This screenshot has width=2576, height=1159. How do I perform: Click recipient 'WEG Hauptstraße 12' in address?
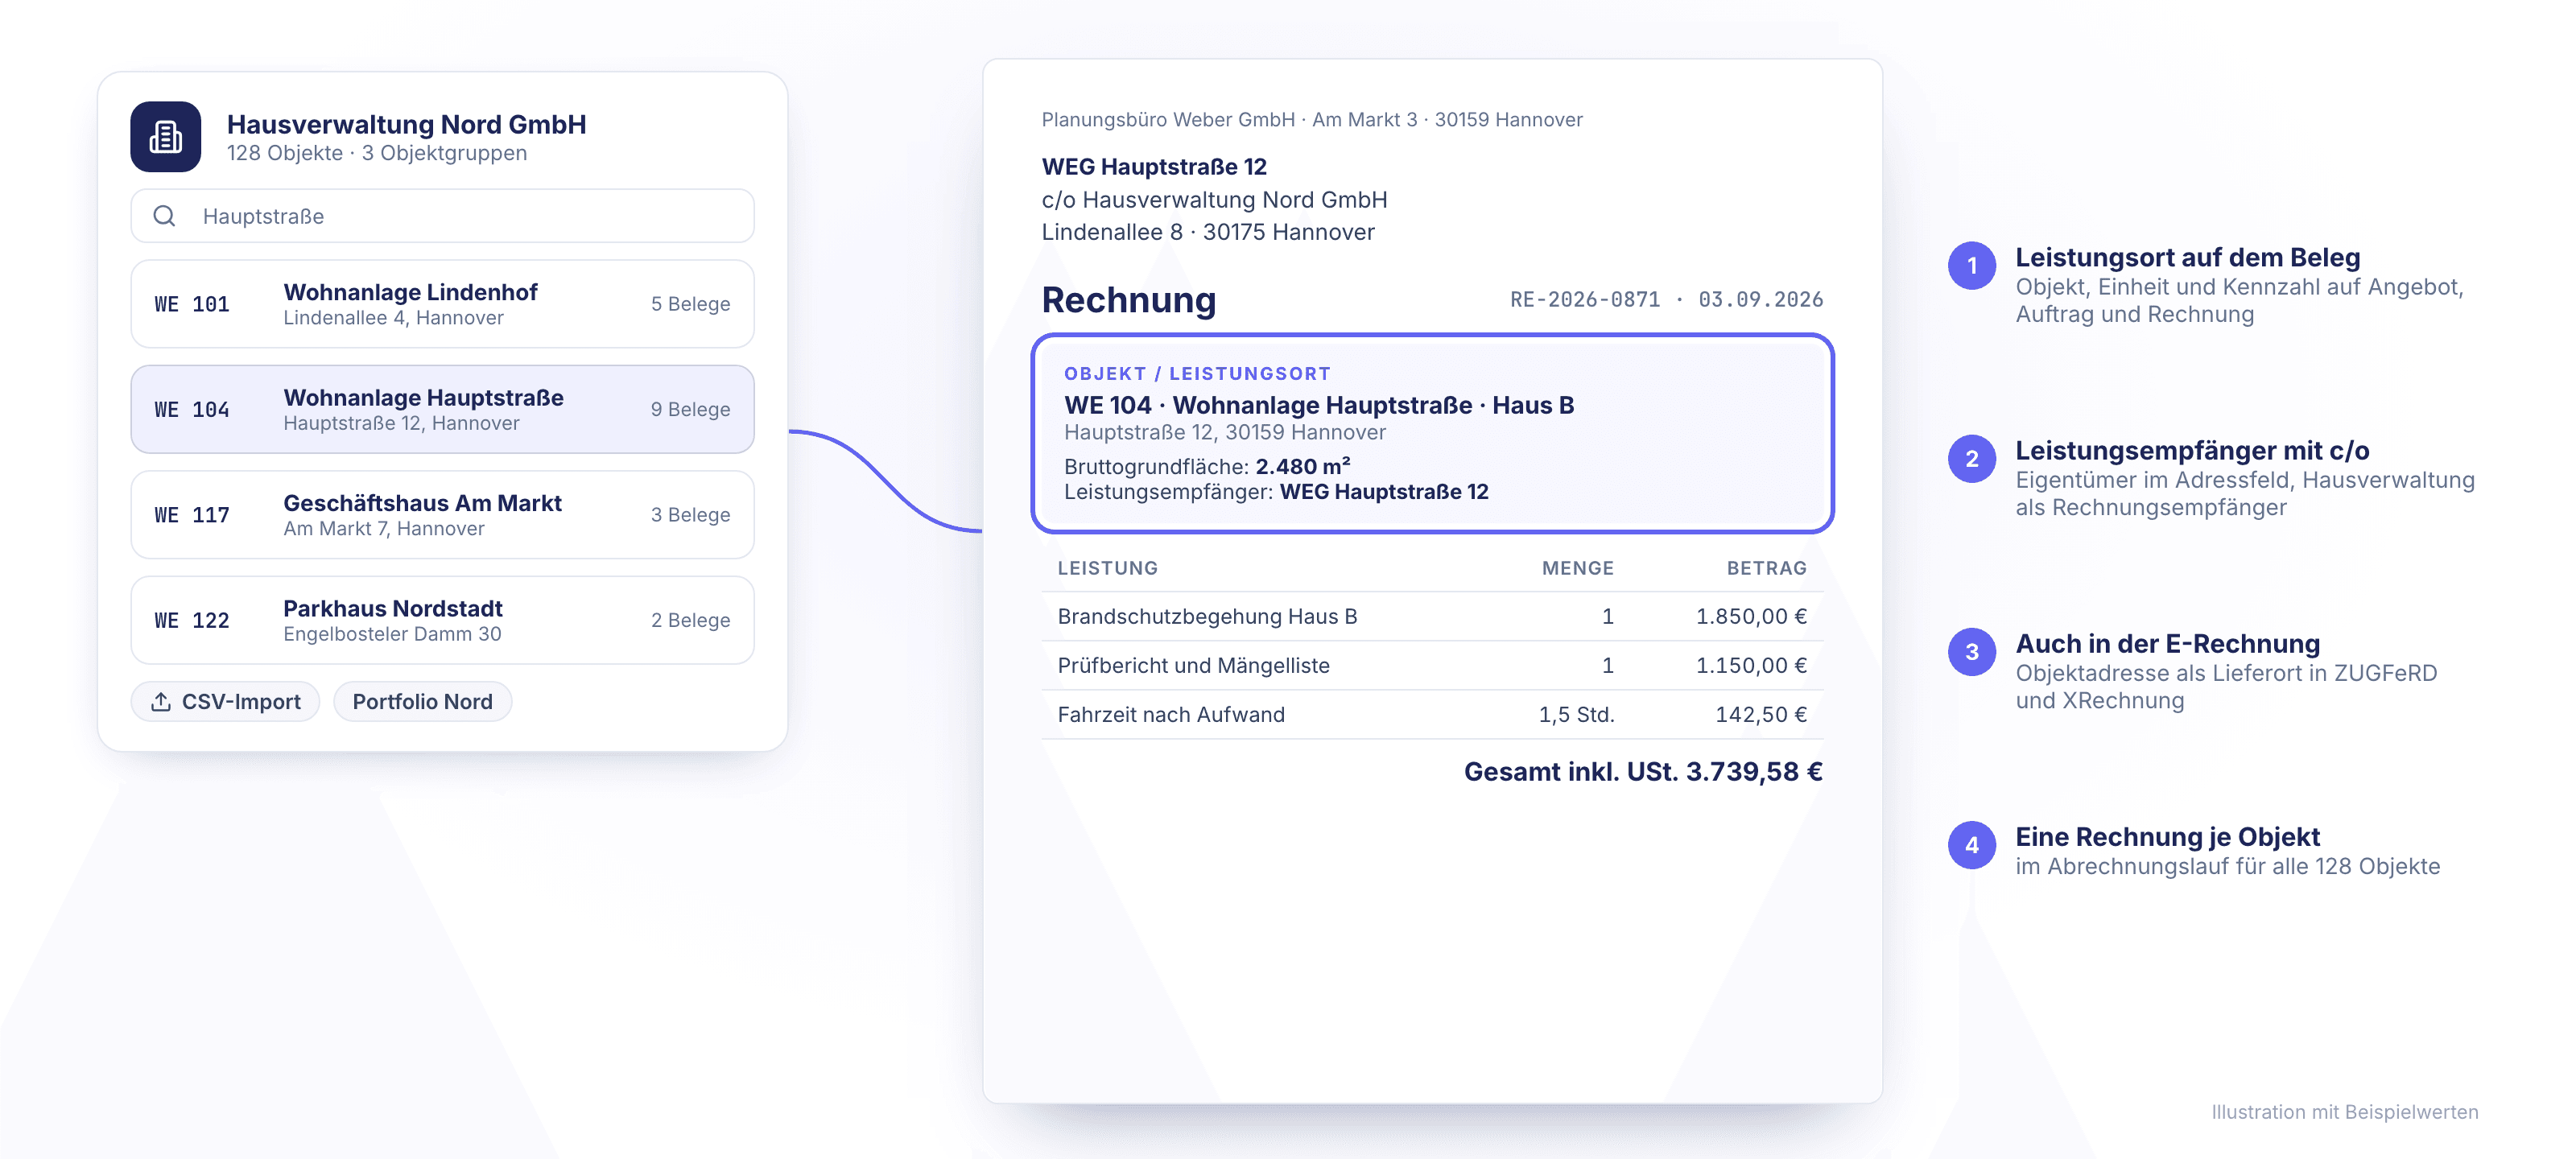(x=1154, y=167)
